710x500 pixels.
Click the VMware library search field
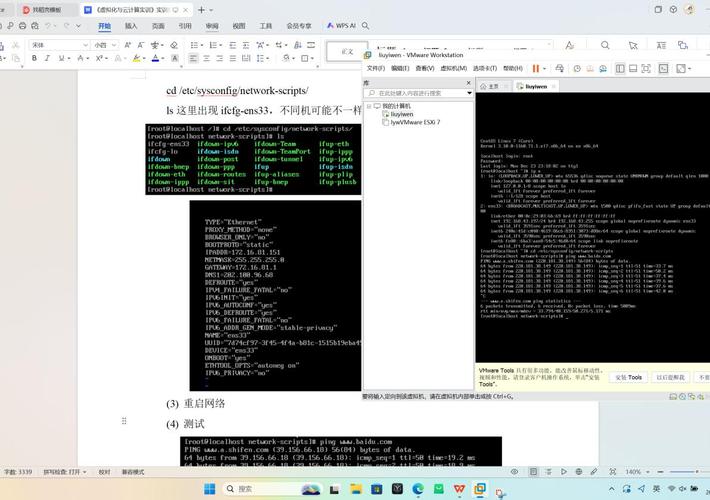click(416, 93)
